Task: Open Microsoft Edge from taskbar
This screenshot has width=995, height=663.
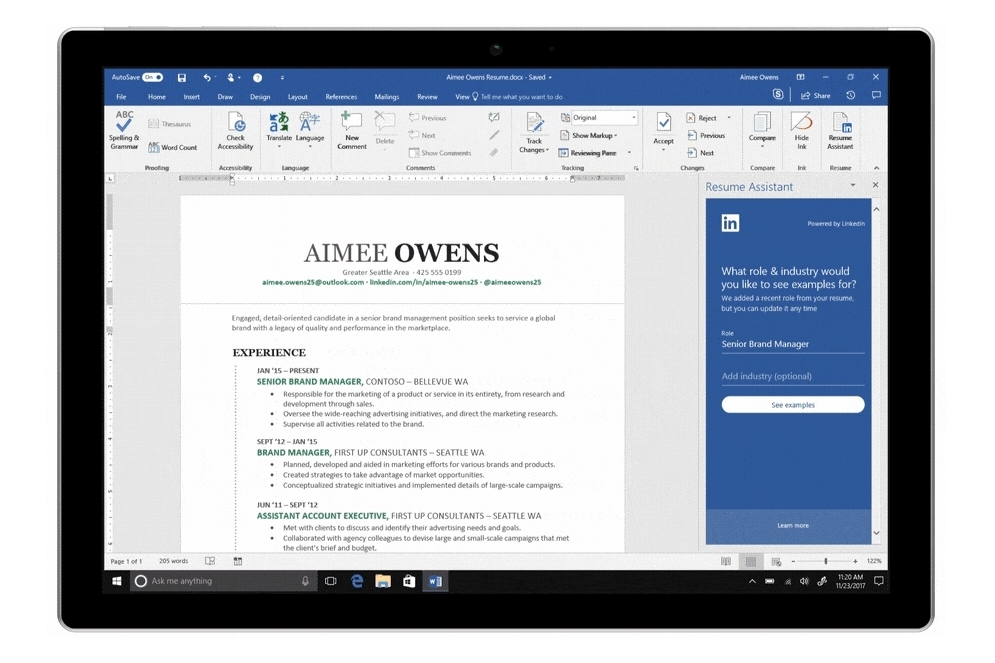Action: [x=357, y=581]
